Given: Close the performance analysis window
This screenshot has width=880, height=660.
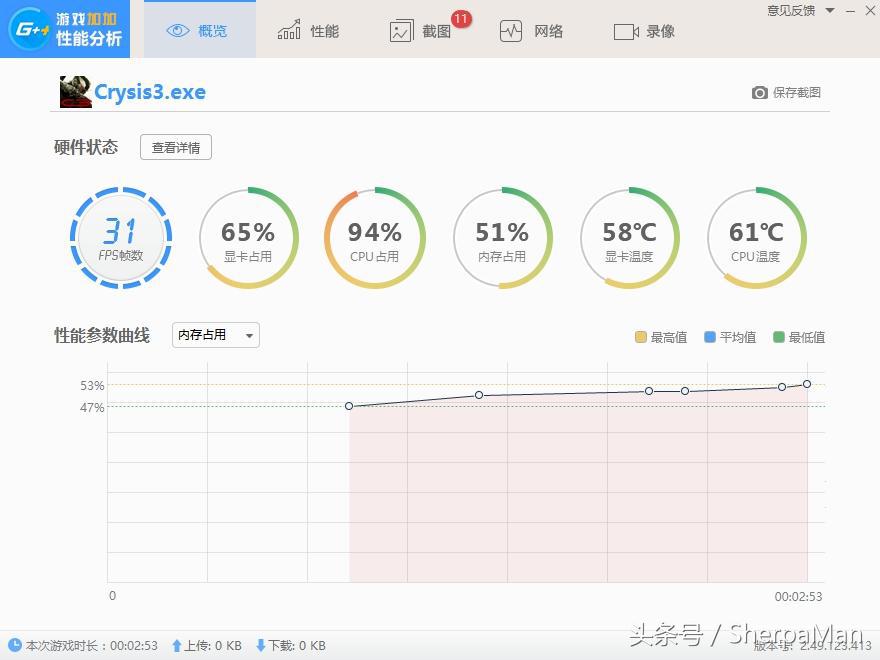Looking at the screenshot, I should [x=870, y=10].
